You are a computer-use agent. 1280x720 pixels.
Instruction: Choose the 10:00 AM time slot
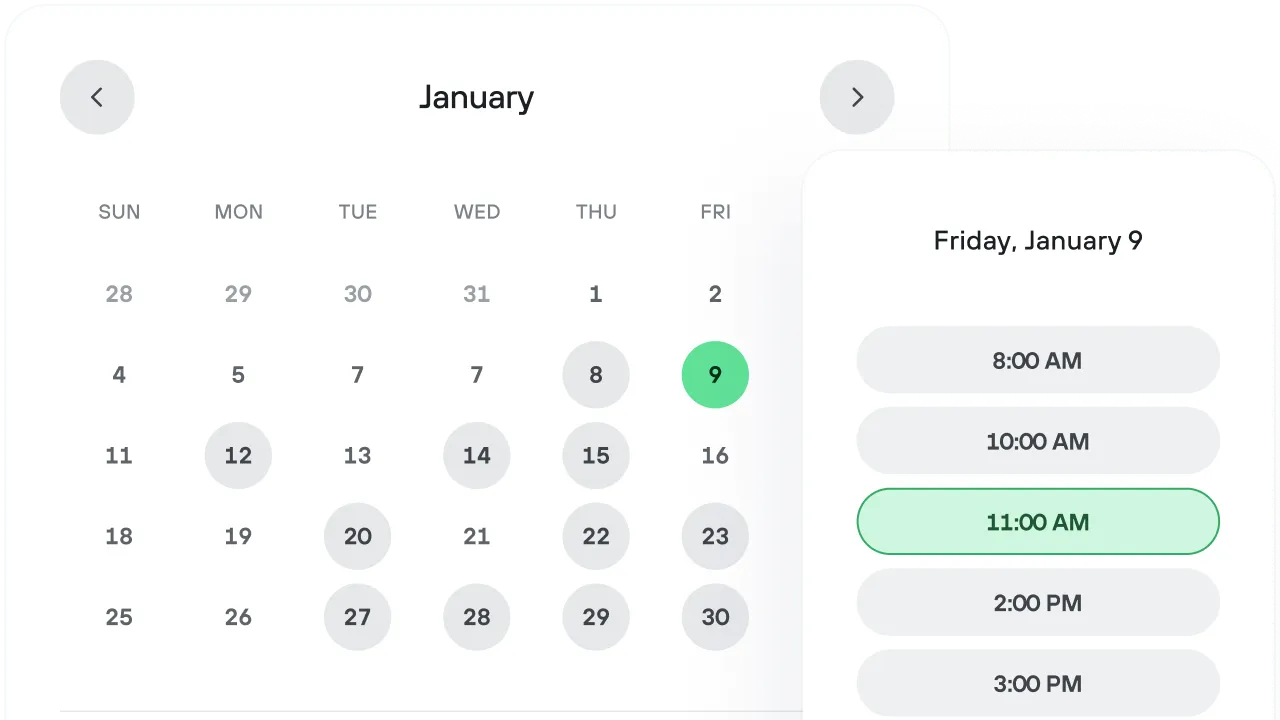coord(1038,441)
